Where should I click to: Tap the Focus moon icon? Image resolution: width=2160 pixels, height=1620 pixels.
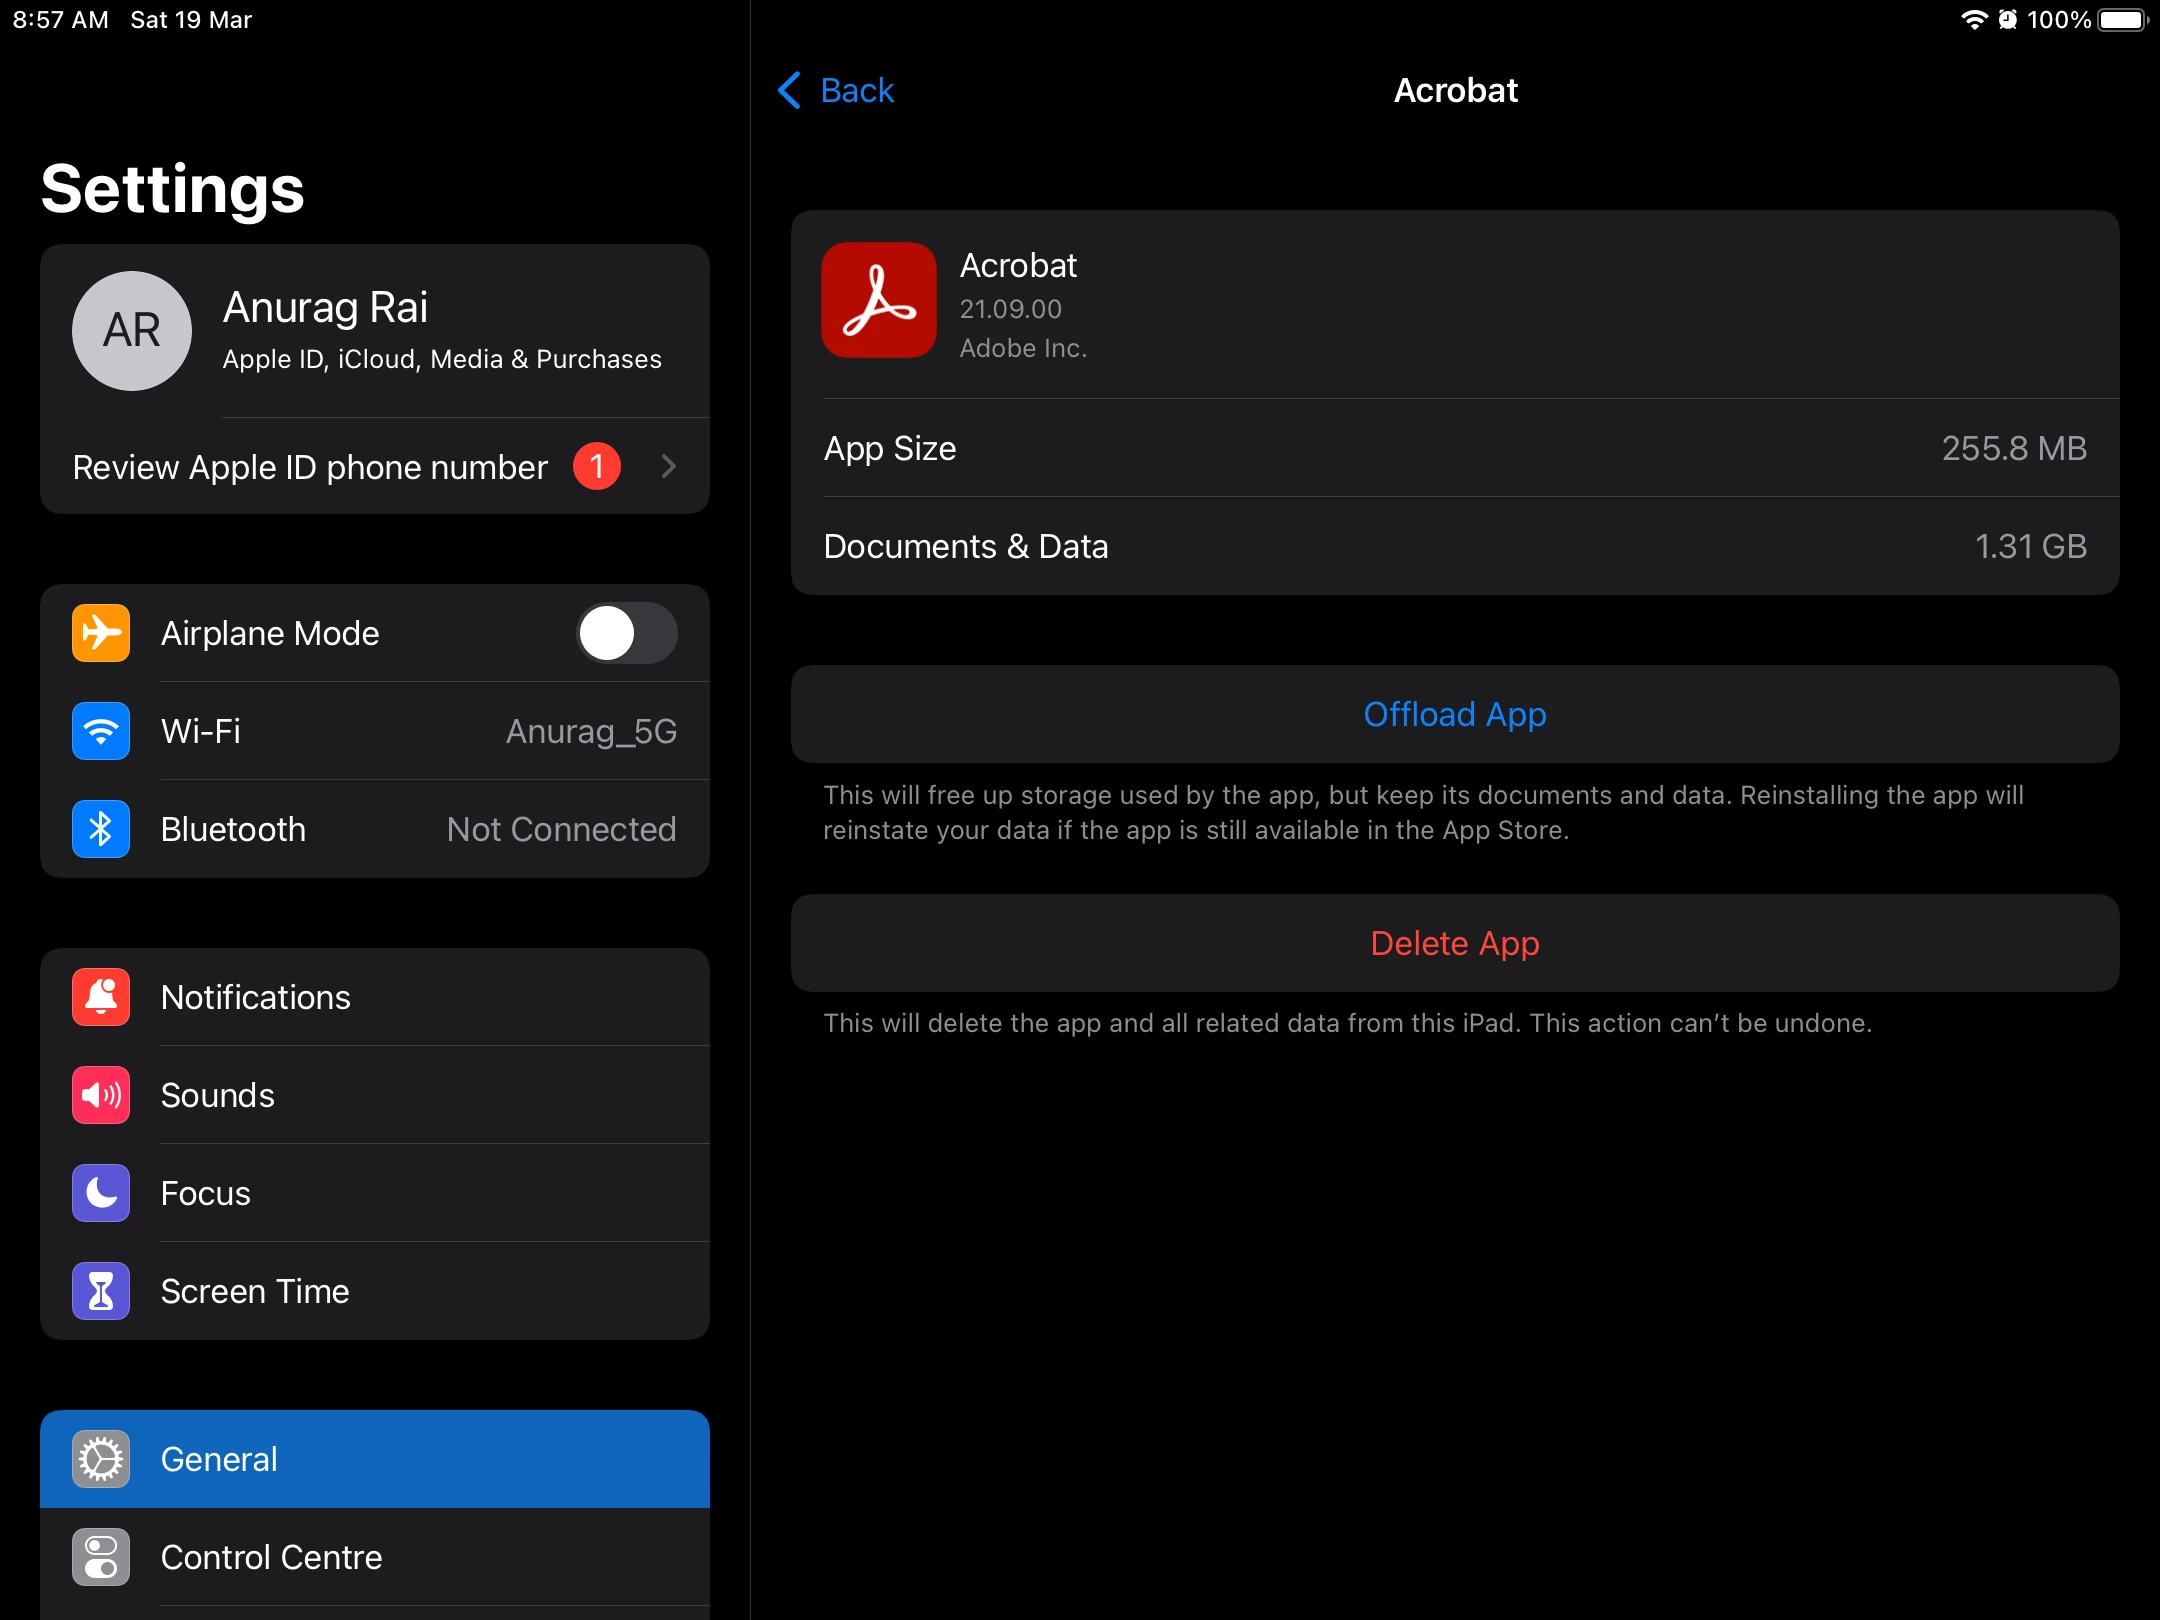(101, 1193)
